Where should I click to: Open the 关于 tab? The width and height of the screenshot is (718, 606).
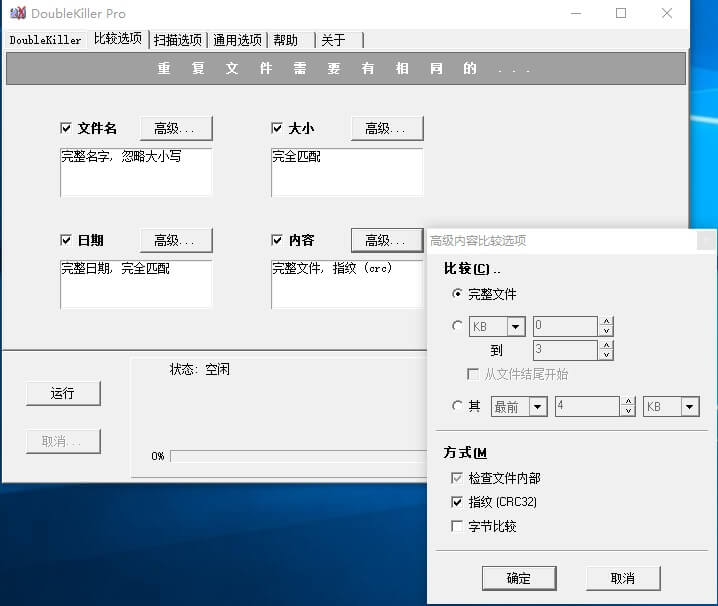tap(340, 40)
